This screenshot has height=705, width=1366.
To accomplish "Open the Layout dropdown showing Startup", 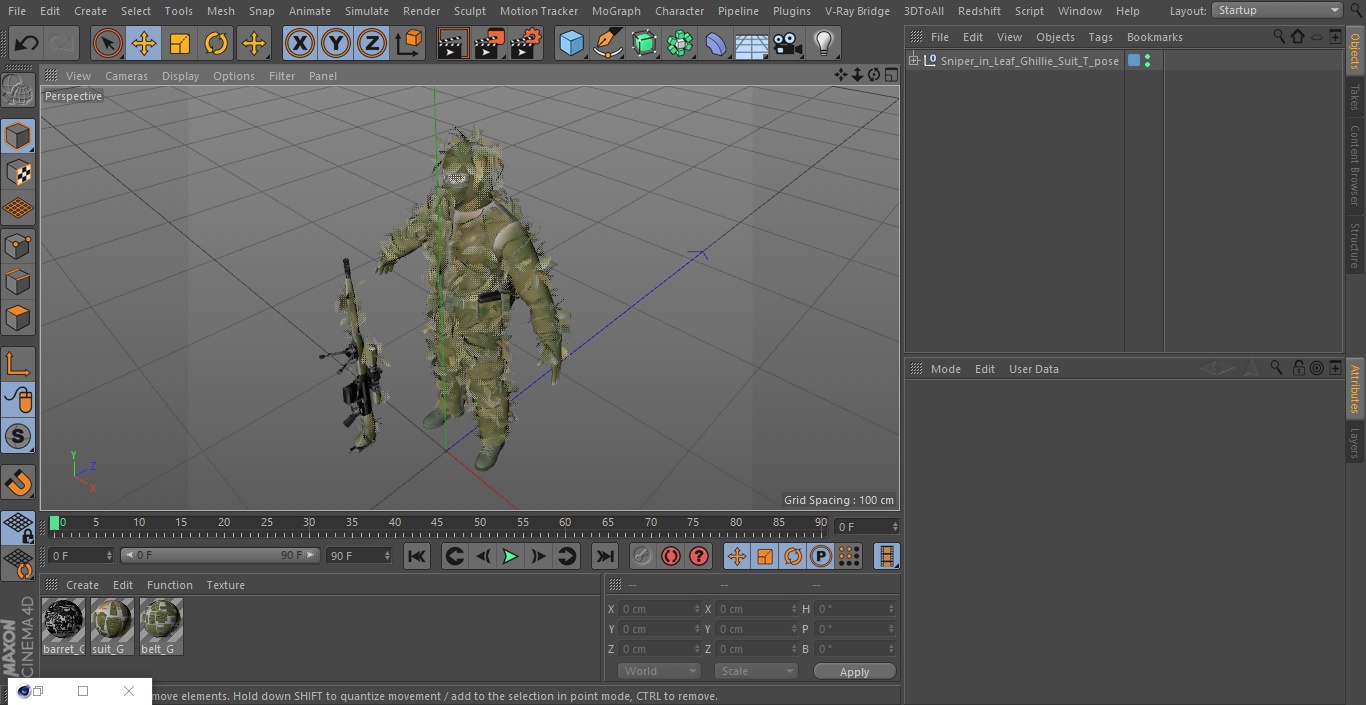I will click(1277, 10).
